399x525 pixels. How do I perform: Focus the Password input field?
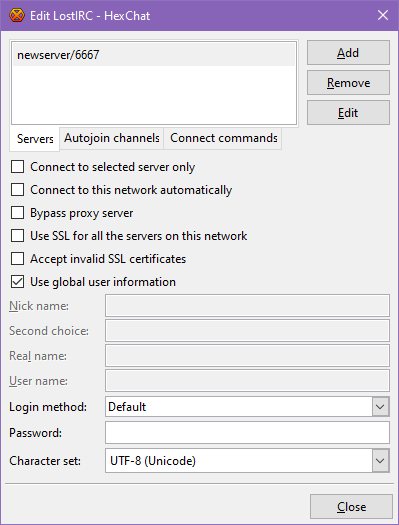(247, 433)
